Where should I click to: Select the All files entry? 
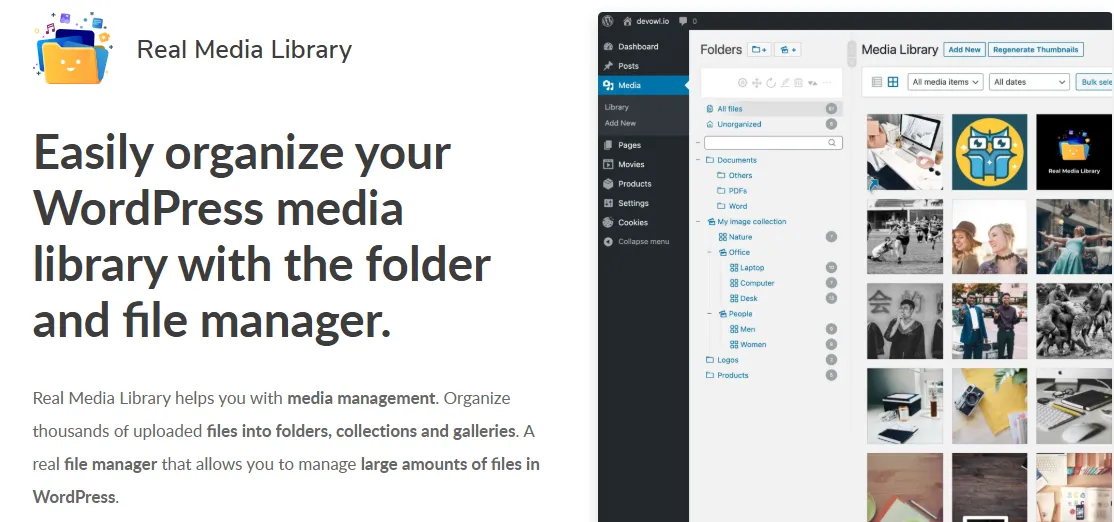tap(772, 109)
